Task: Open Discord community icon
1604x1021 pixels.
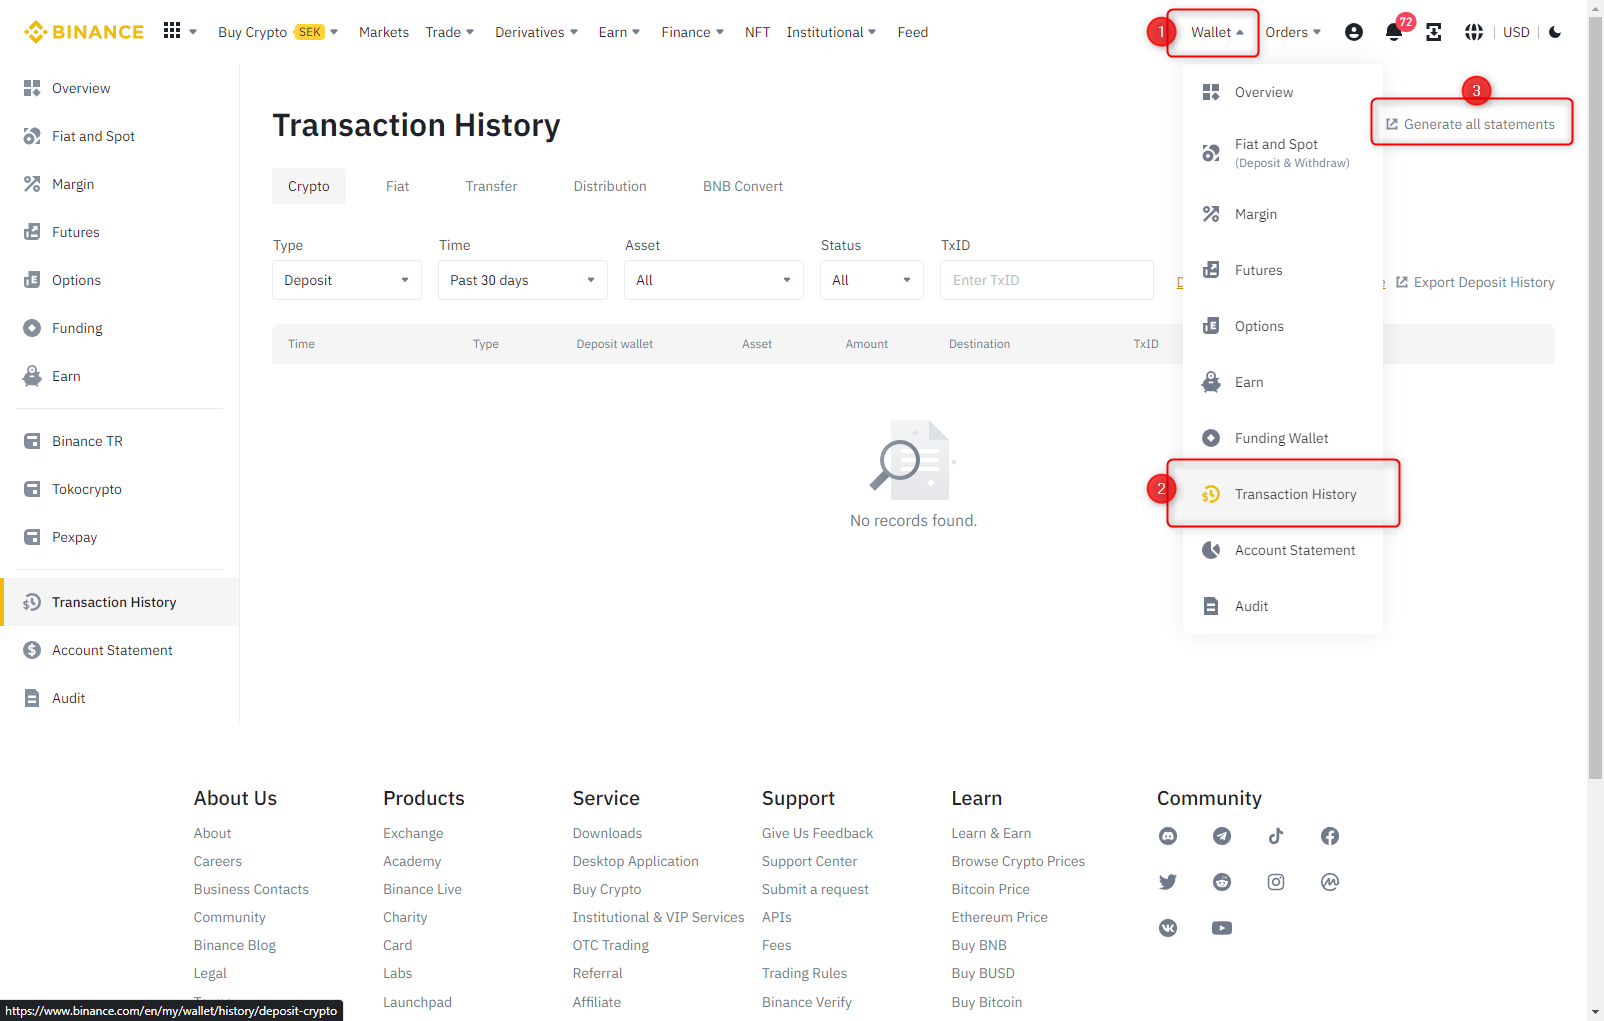Action: point(1168,836)
